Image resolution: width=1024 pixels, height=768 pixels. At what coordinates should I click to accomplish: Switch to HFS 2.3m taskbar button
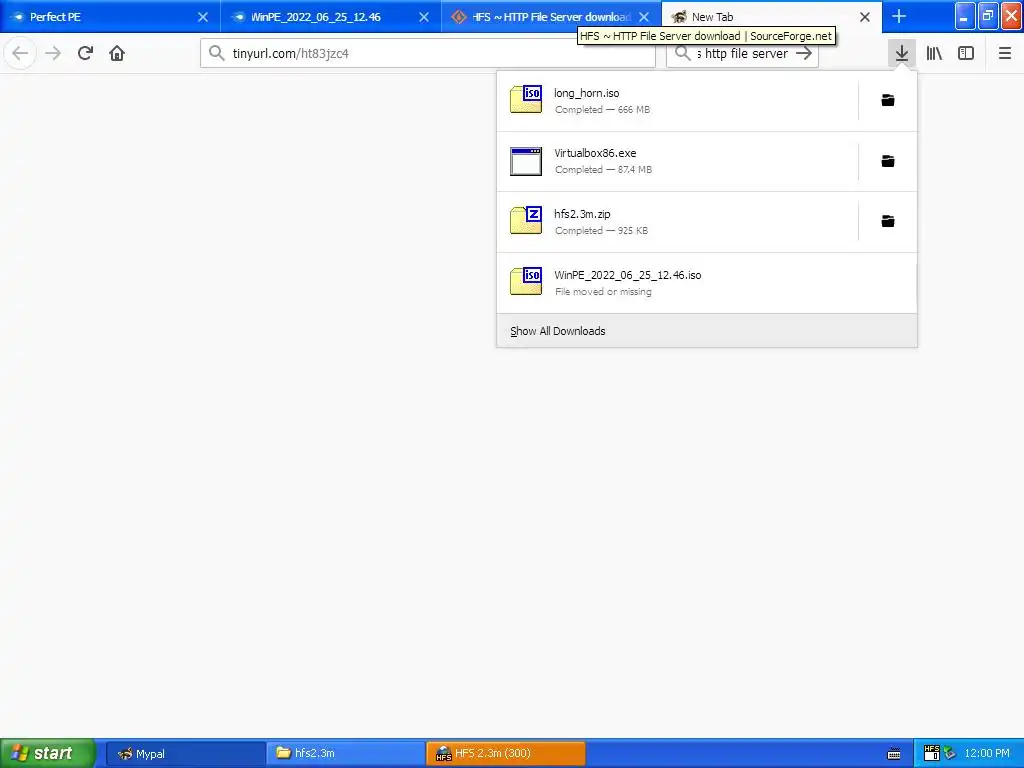tap(505, 754)
